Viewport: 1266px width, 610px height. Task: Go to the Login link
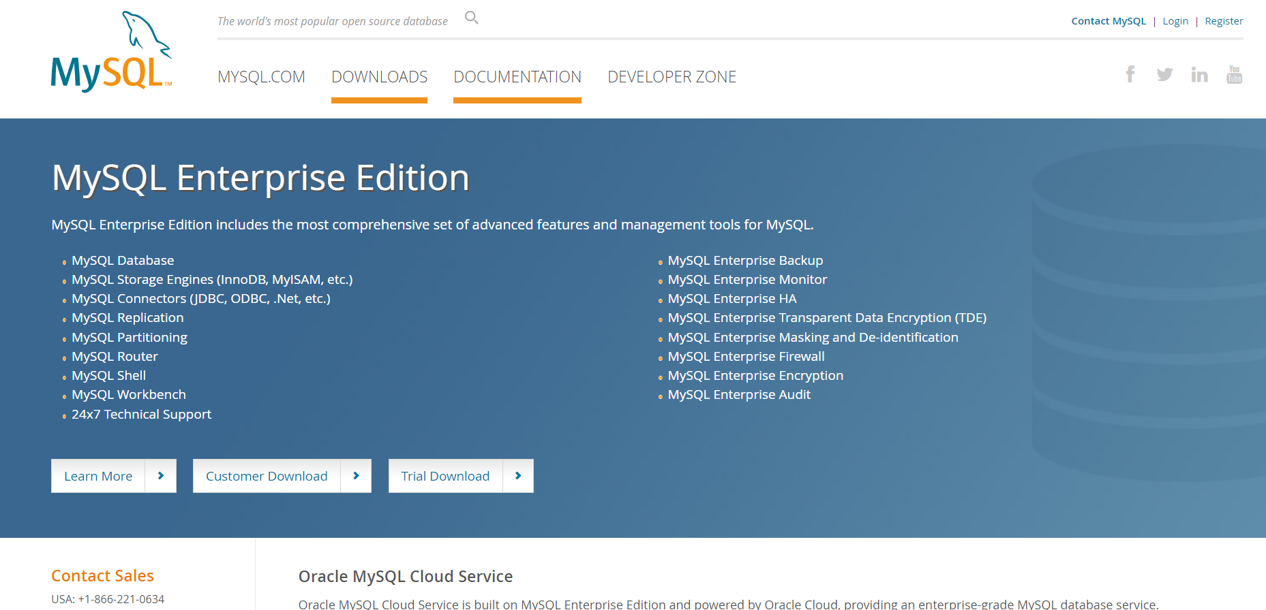pyautogui.click(x=1175, y=21)
